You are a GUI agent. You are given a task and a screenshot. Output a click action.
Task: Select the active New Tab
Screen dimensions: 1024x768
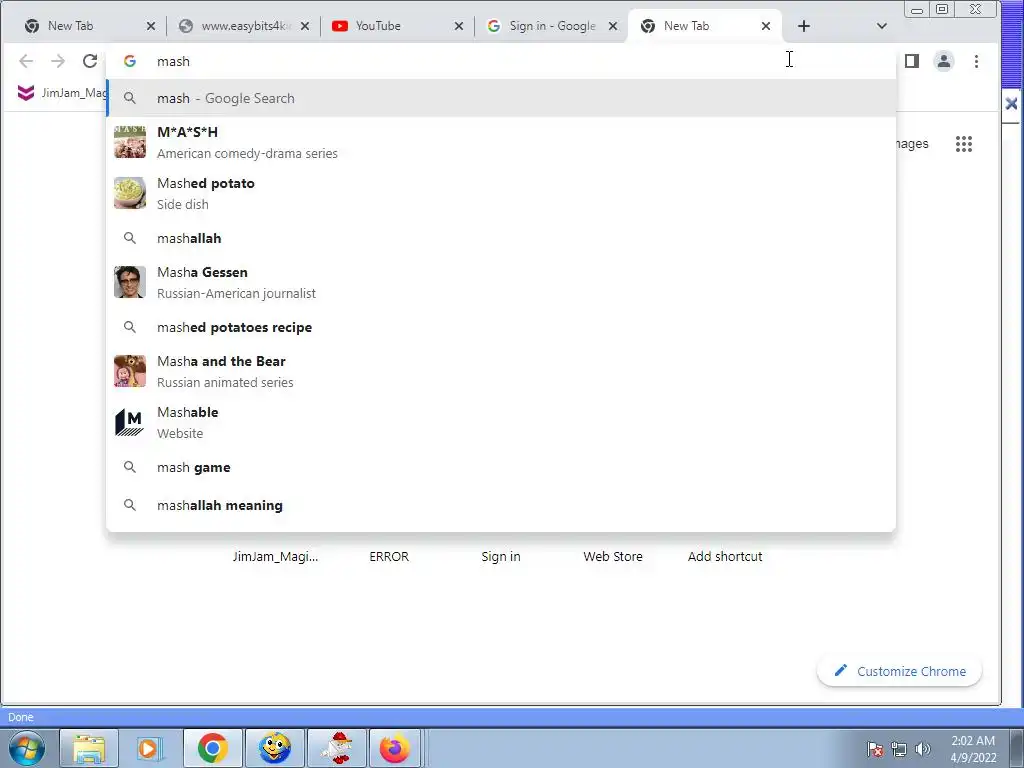[x=703, y=26]
